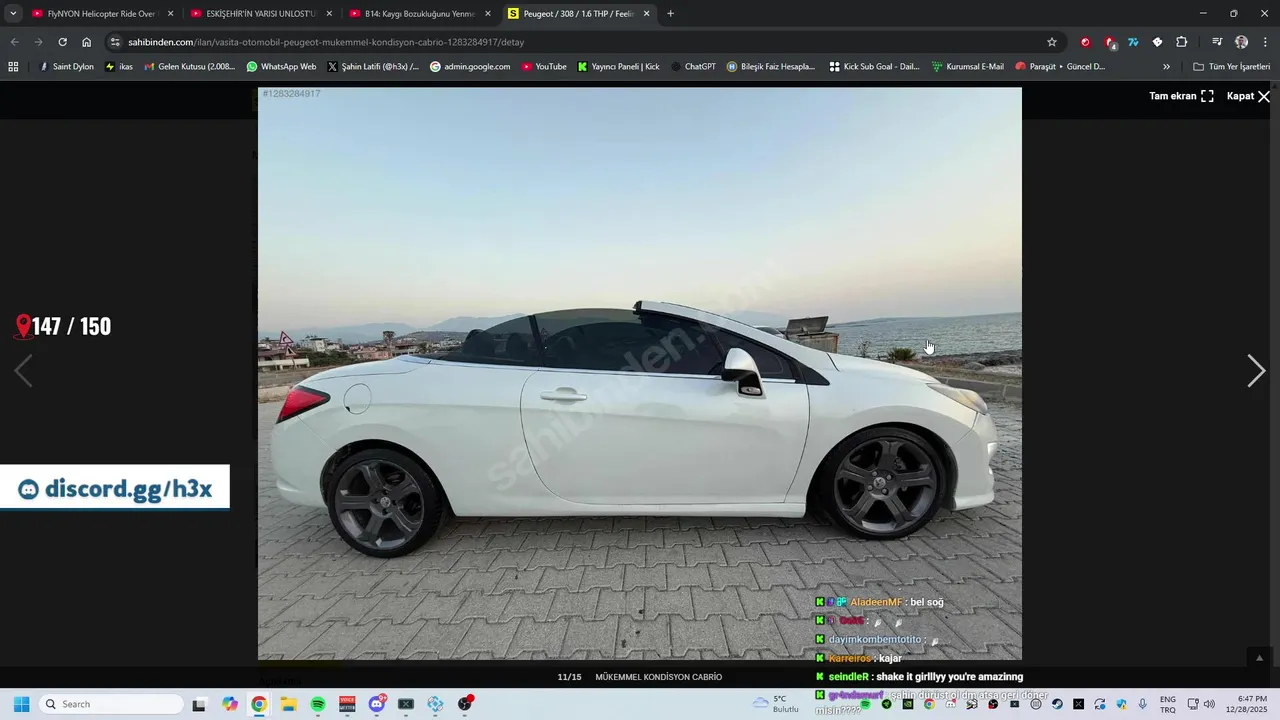The width and height of the screenshot is (1280, 720).
Task: Close the Peugeot 308 tab
Action: click(x=646, y=14)
